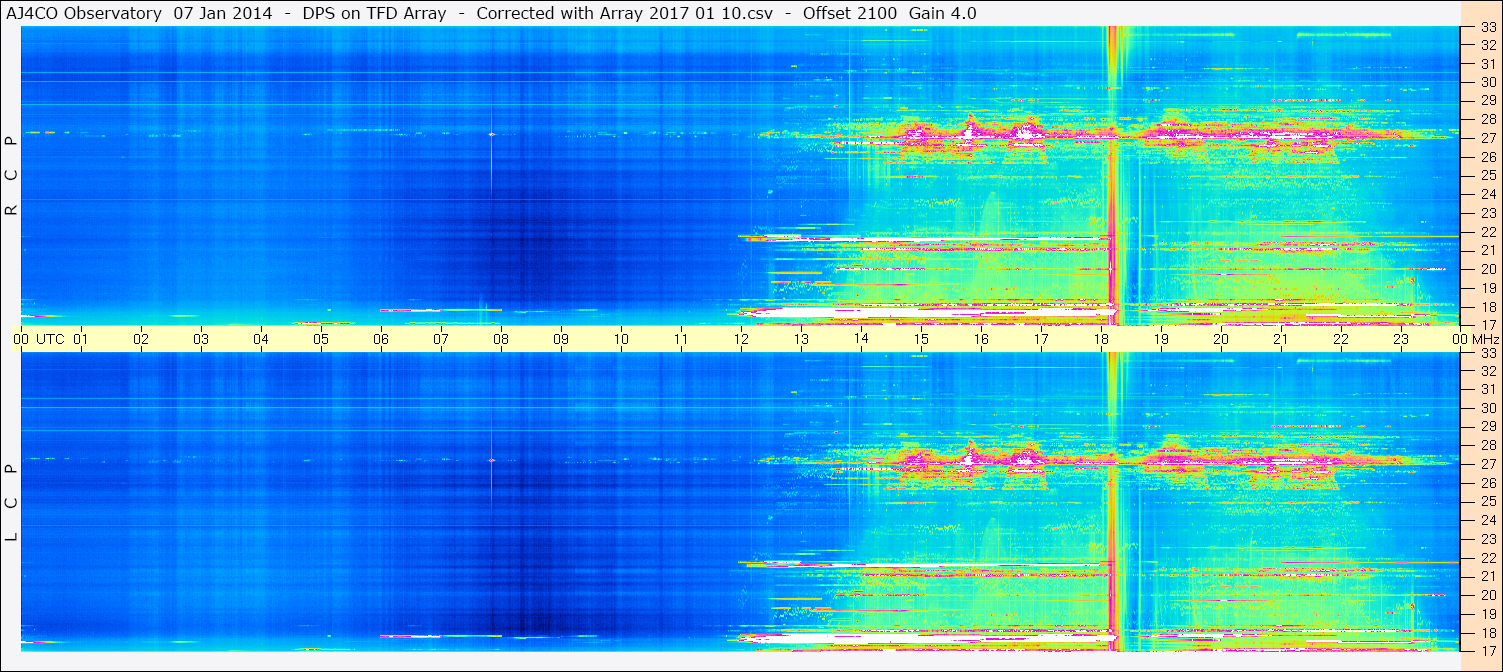The height and width of the screenshot is (672, 1503).
Task: Click the 21 hour mark on time axis
Action: (x=1281, y=339)
